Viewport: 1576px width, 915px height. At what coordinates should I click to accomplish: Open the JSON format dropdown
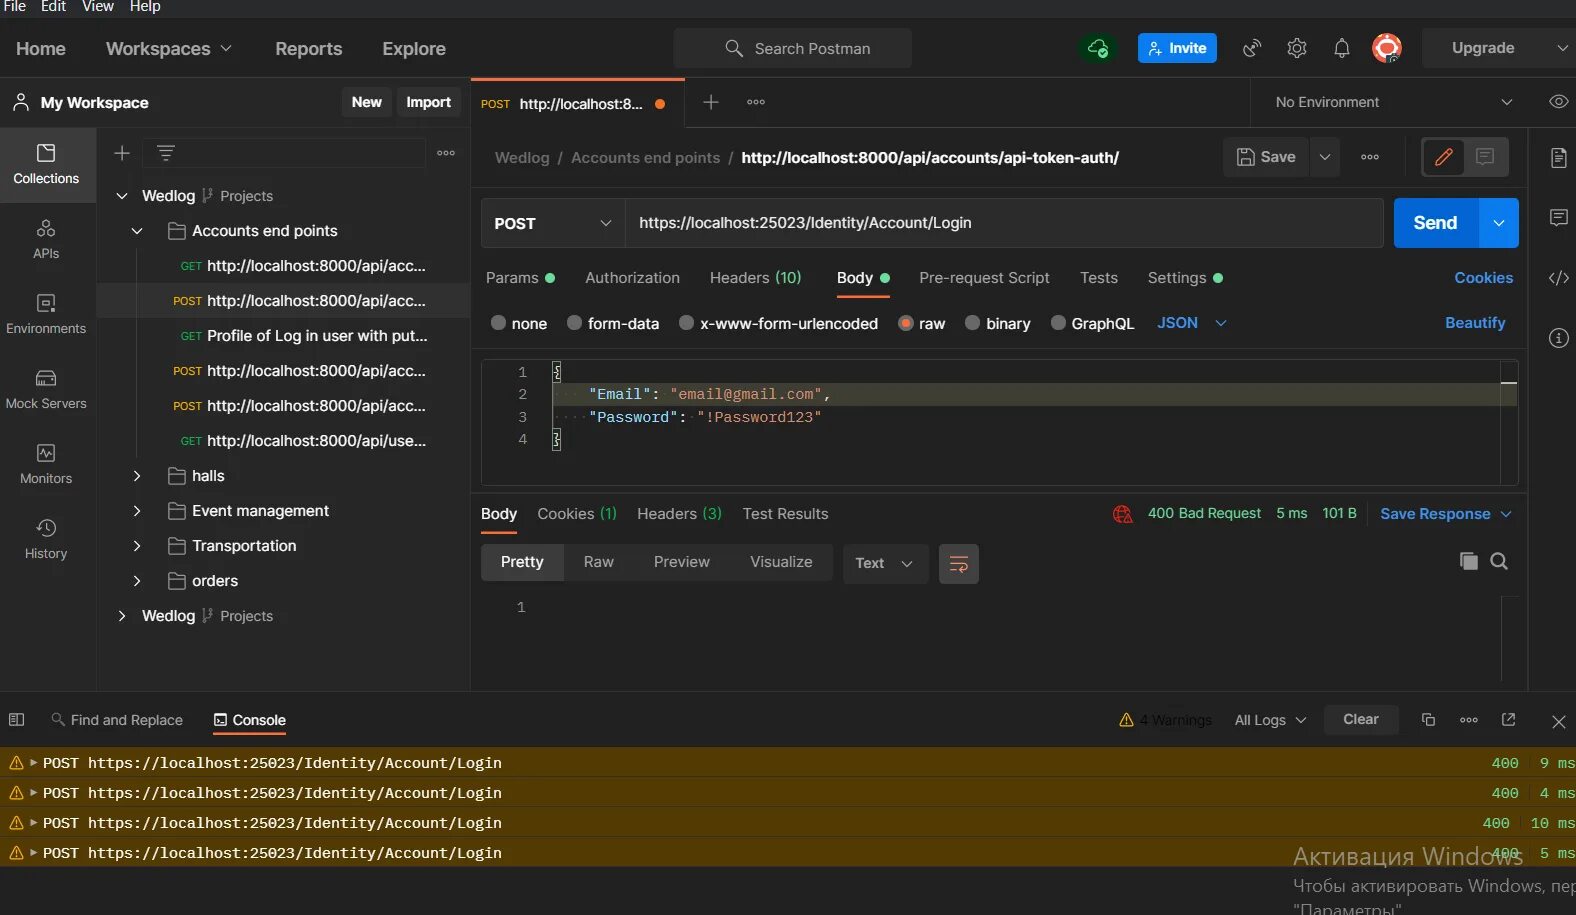[x=1191, y=323]
